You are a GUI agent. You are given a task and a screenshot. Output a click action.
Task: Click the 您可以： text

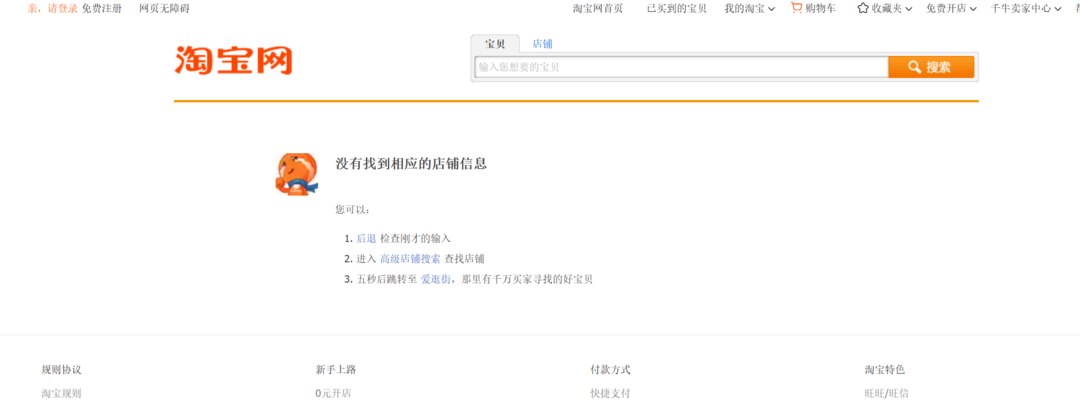coord(353,209)
